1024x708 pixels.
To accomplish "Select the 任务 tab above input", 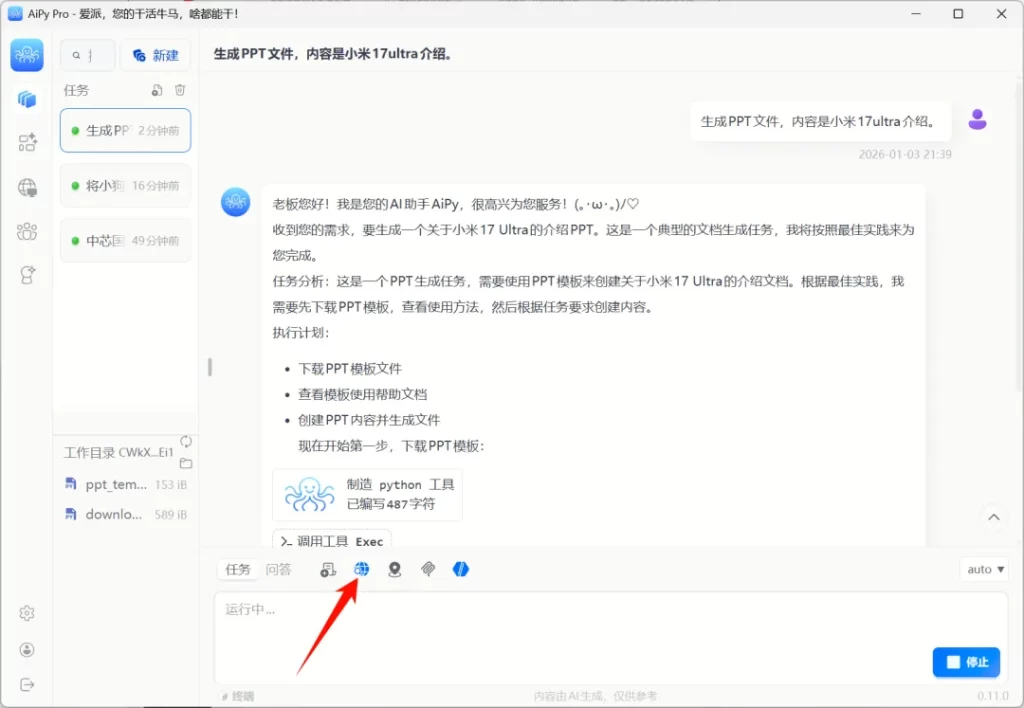I will [x=238, y=569].
